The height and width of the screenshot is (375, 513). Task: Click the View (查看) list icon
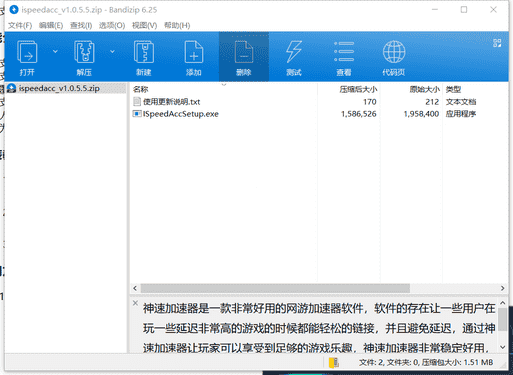[x=344, y=52]
